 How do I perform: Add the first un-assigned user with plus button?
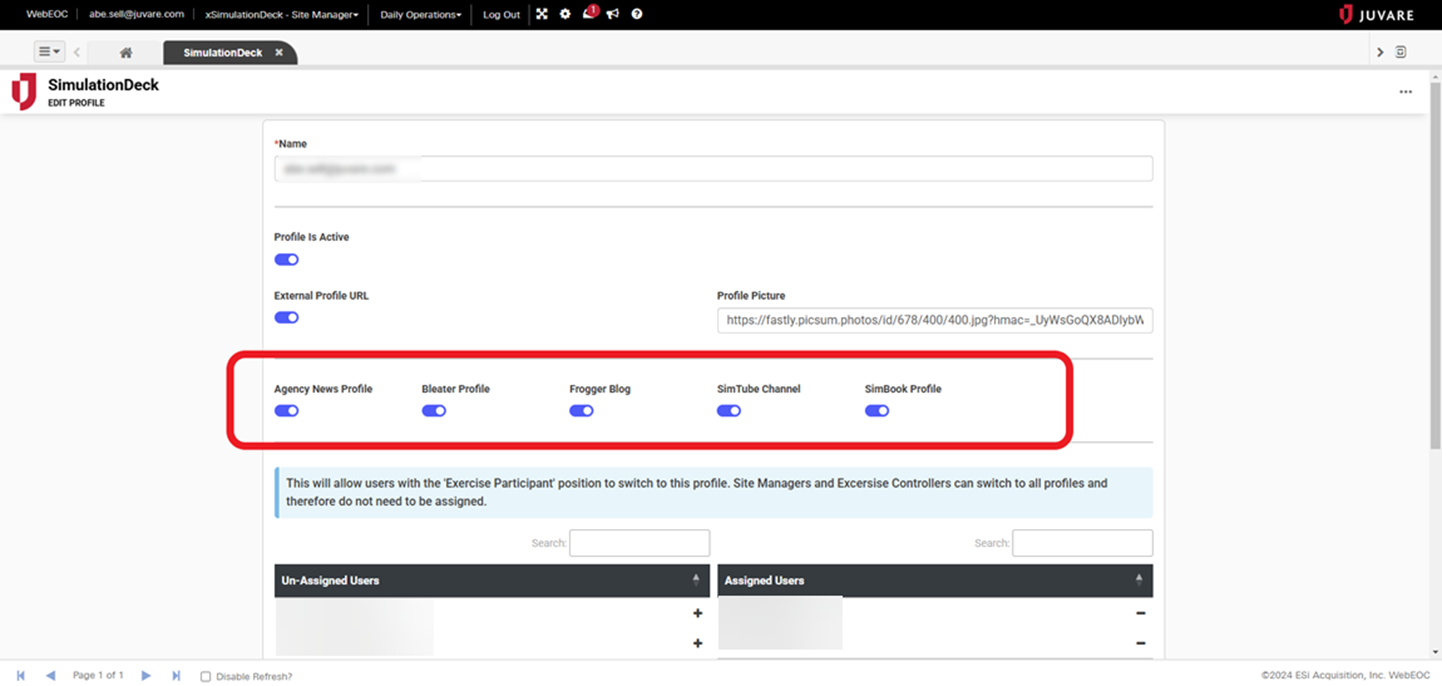[697, 614]
